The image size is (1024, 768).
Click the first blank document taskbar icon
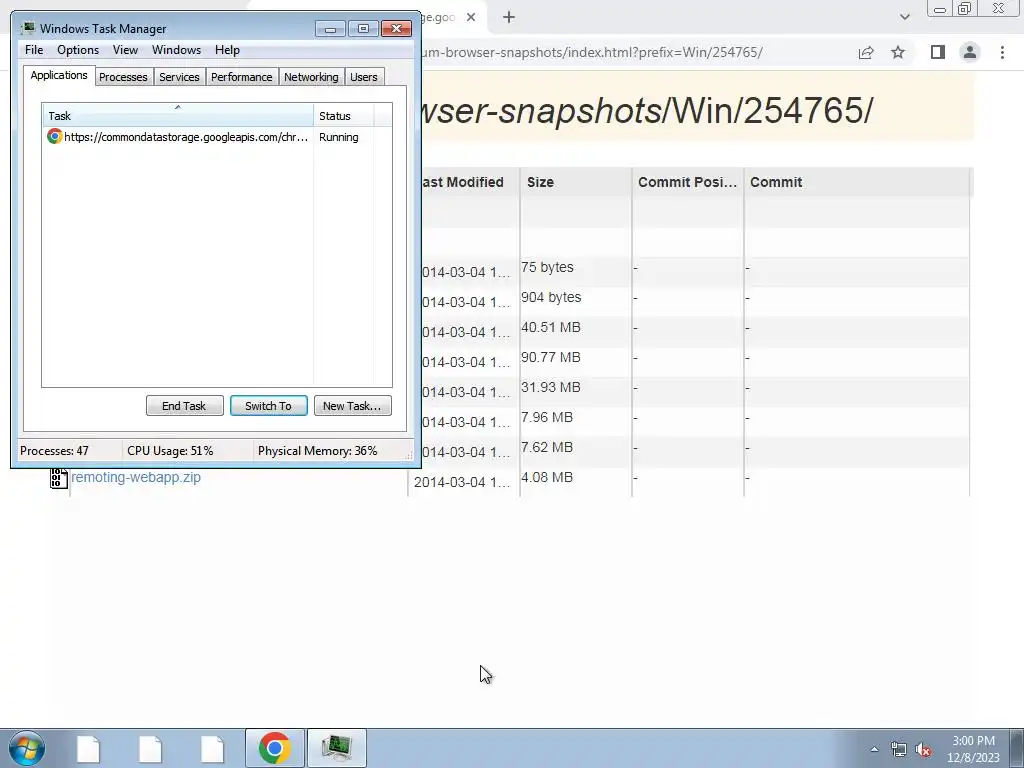point(88,748)
